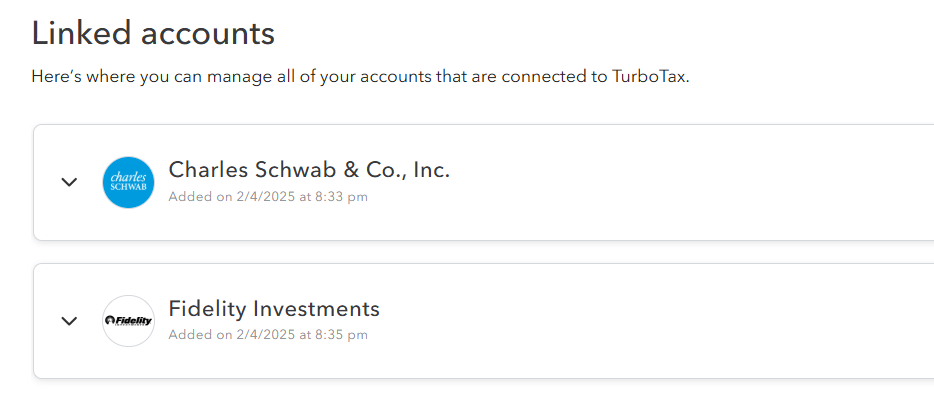The height and width of the screenshot is (401, 934).
Task: Click the Fidelity logo circle icon
Action: pos(128,321)
